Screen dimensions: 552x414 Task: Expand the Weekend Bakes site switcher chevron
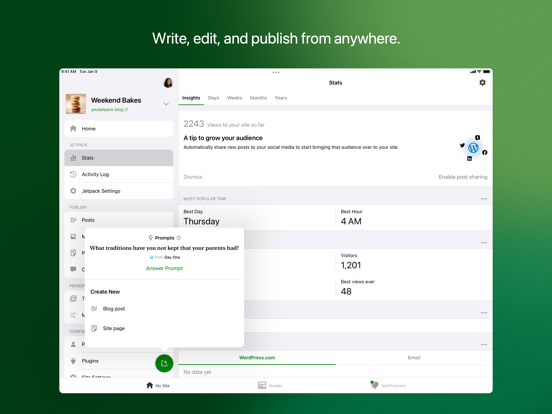click(x=166, y=104)
